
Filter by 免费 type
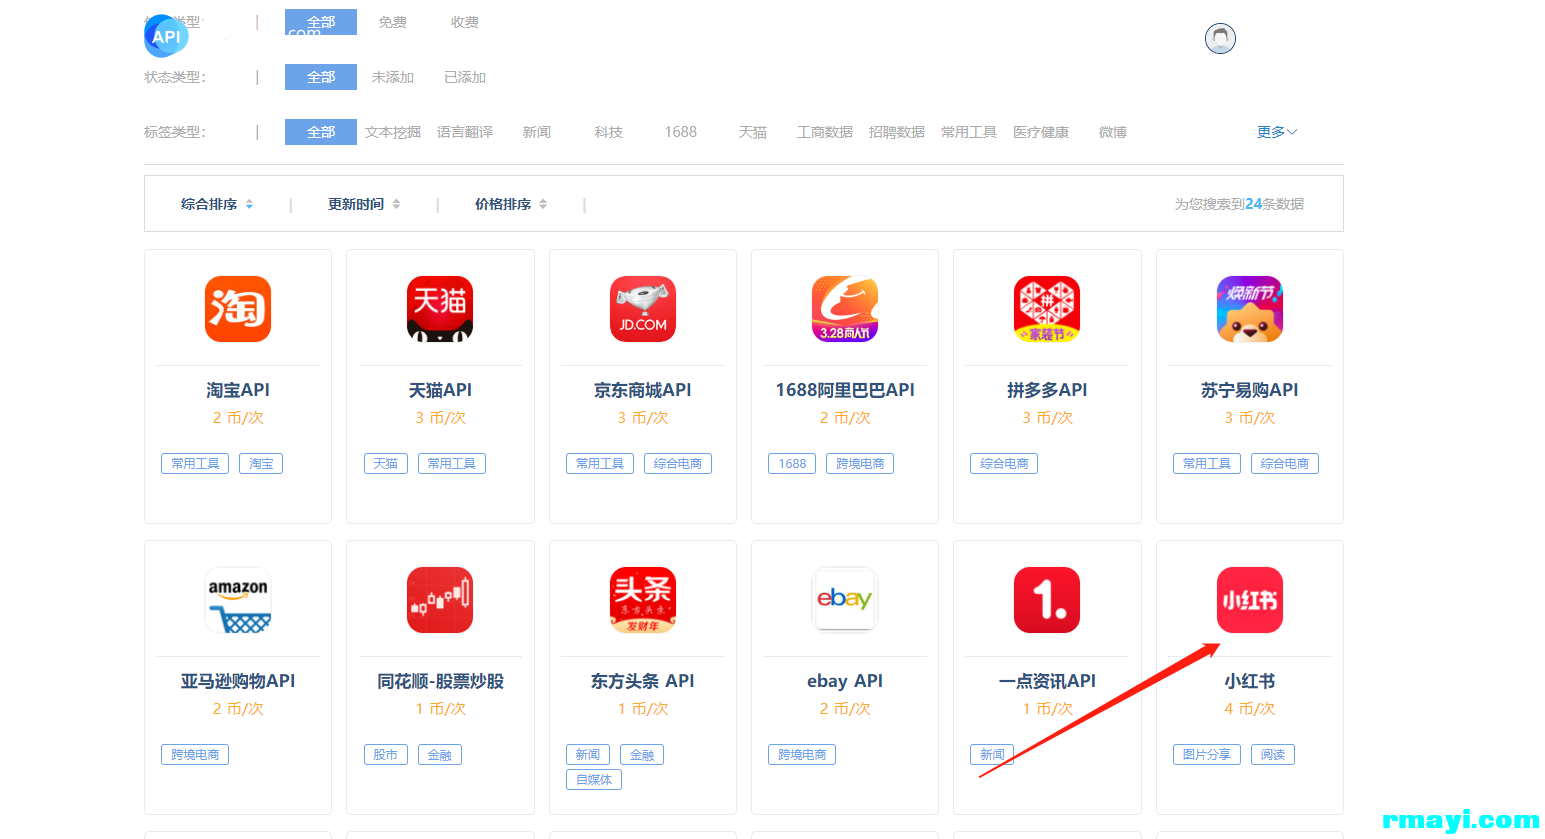pyautogui.click(x=393, y=22)
